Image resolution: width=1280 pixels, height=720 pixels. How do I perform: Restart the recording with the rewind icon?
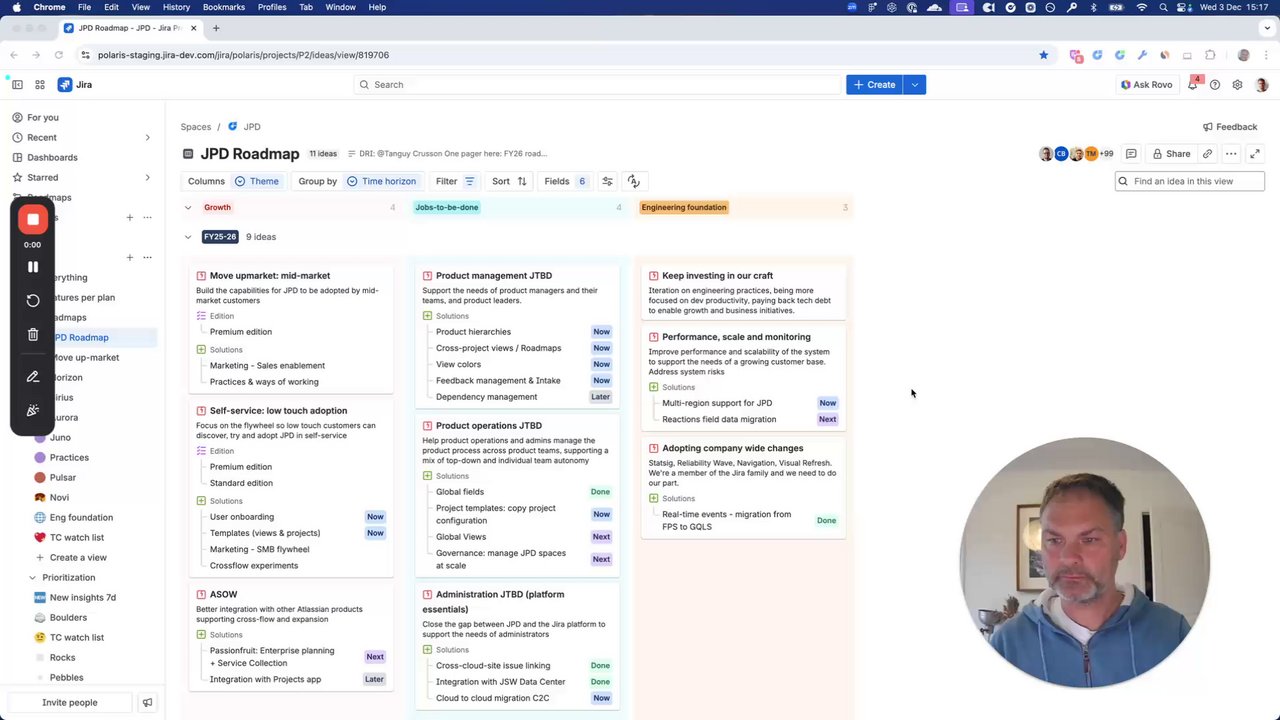click(x=33, y=301)
